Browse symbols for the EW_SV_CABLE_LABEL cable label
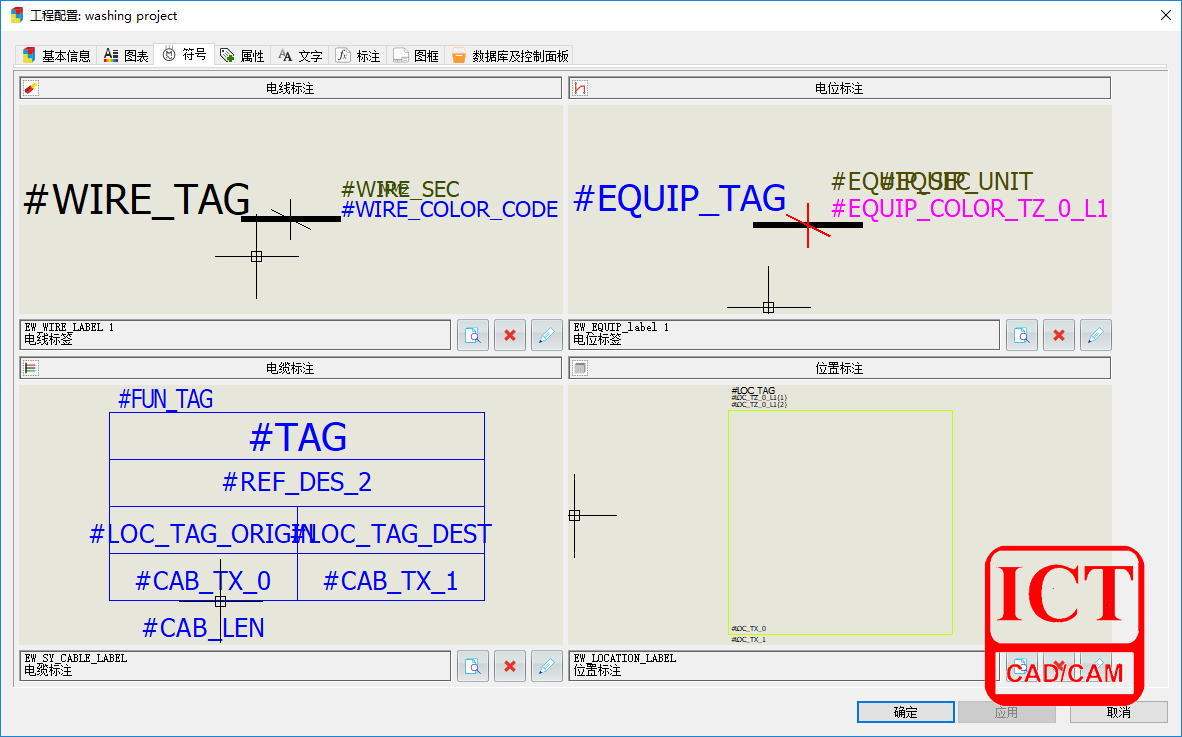The height and width of the screenshot is (737, 1182). (473, 666)
